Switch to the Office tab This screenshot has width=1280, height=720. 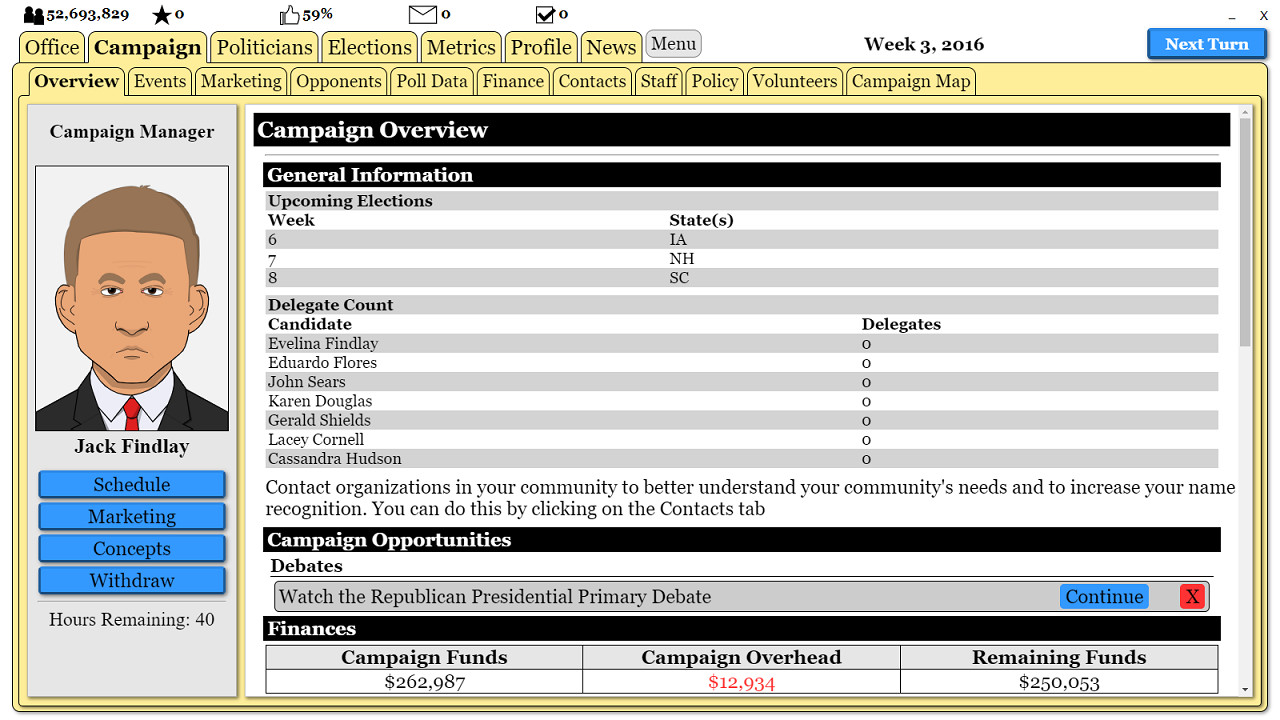point(51,46)
